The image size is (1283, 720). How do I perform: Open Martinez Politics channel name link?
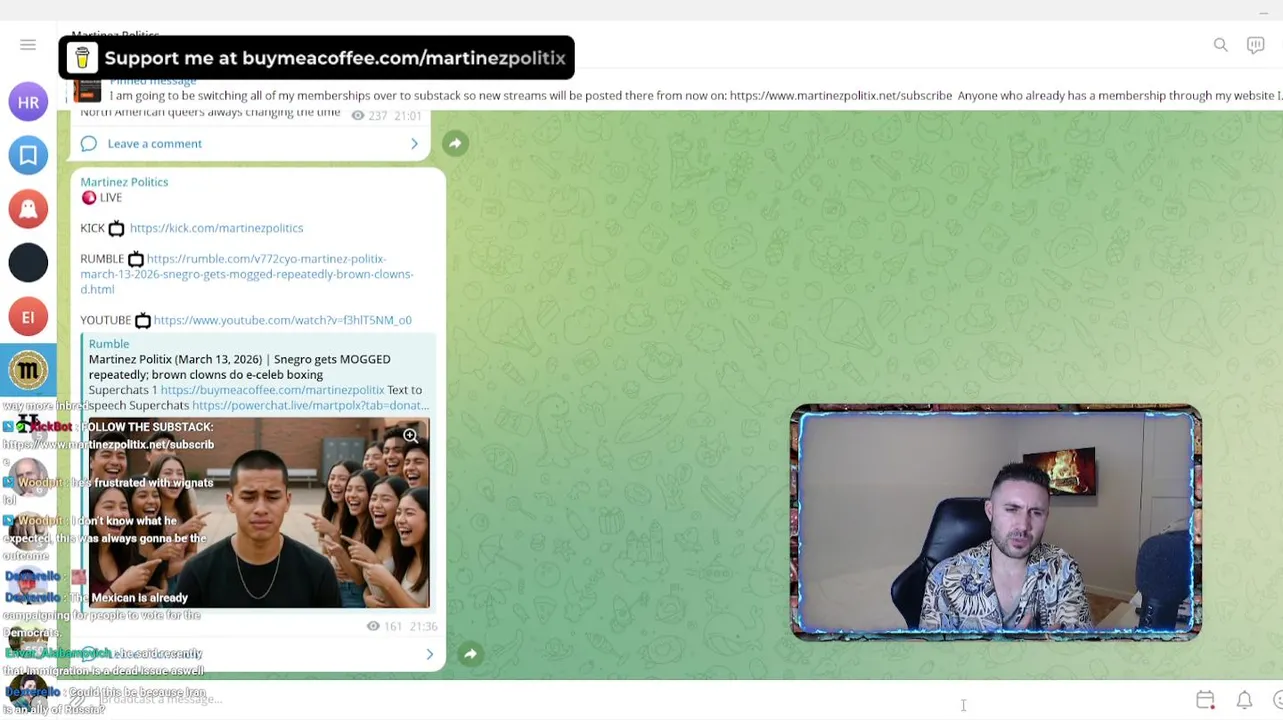(124, 182)
